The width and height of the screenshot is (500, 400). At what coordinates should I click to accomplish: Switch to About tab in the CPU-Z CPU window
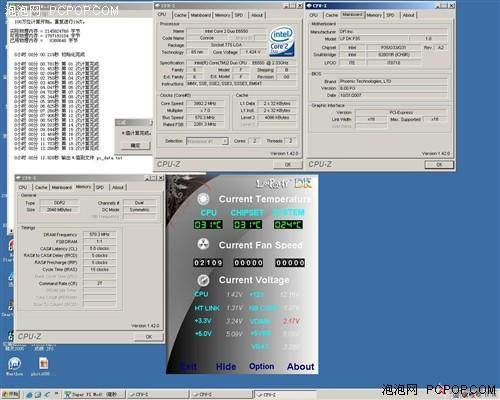pyautogui.click(x=257, y=15)
